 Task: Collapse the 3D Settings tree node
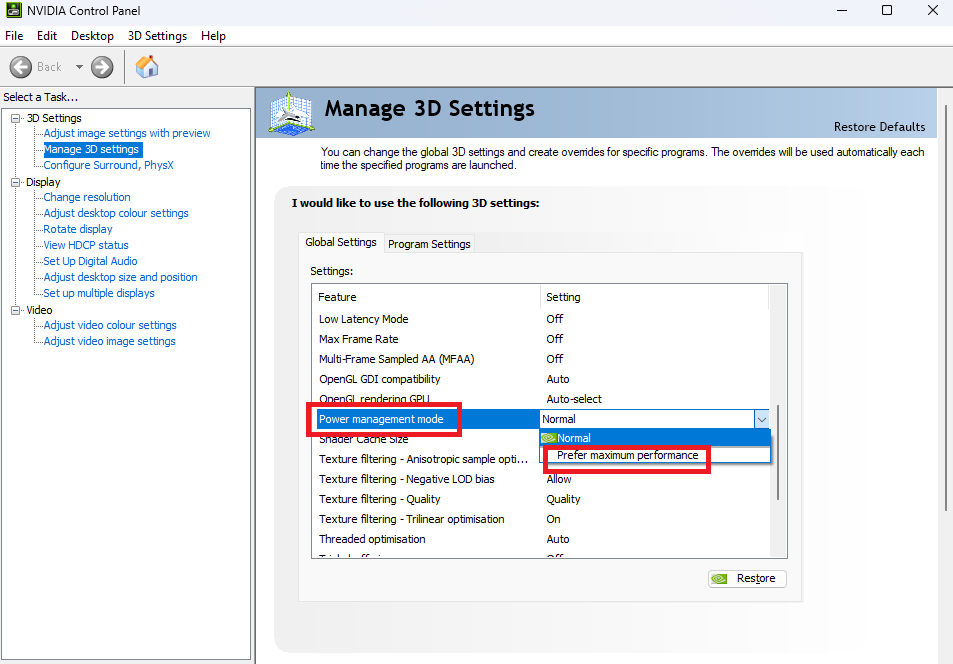tap(16, 118)
